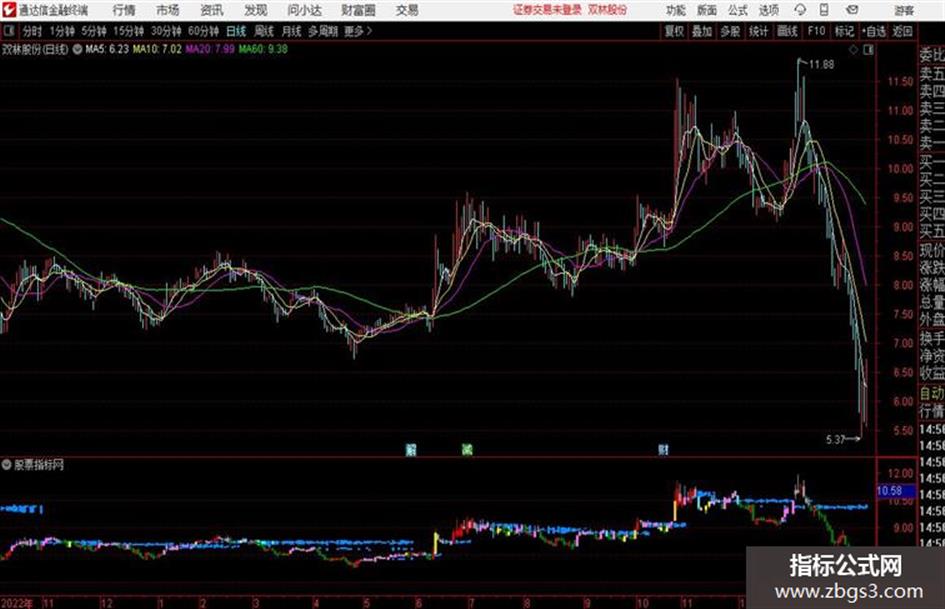Screen dimensions: 945x609
Task: Switch to the 周线 weekly tab
Action: click(x=264, y=31)
